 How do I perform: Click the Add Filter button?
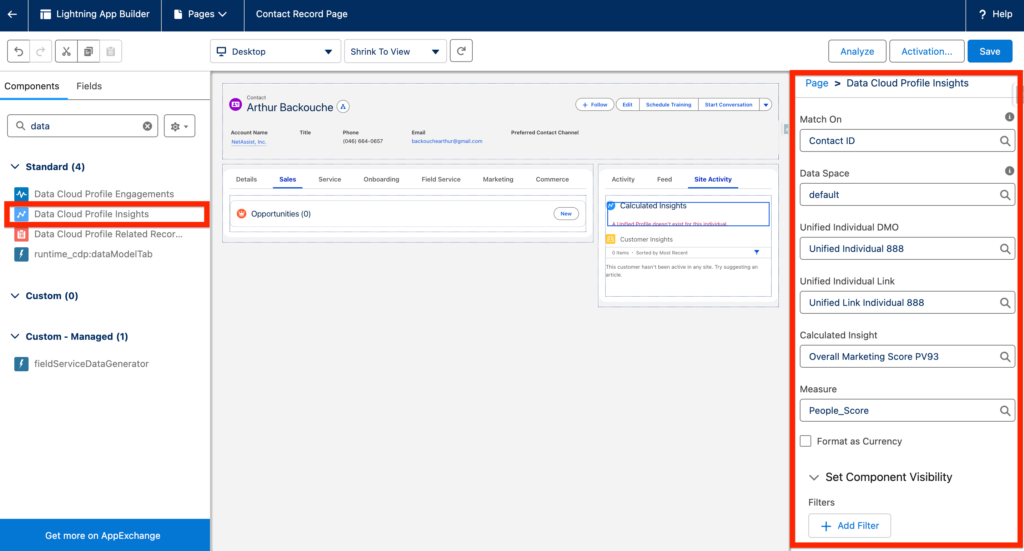click(849, 526)
